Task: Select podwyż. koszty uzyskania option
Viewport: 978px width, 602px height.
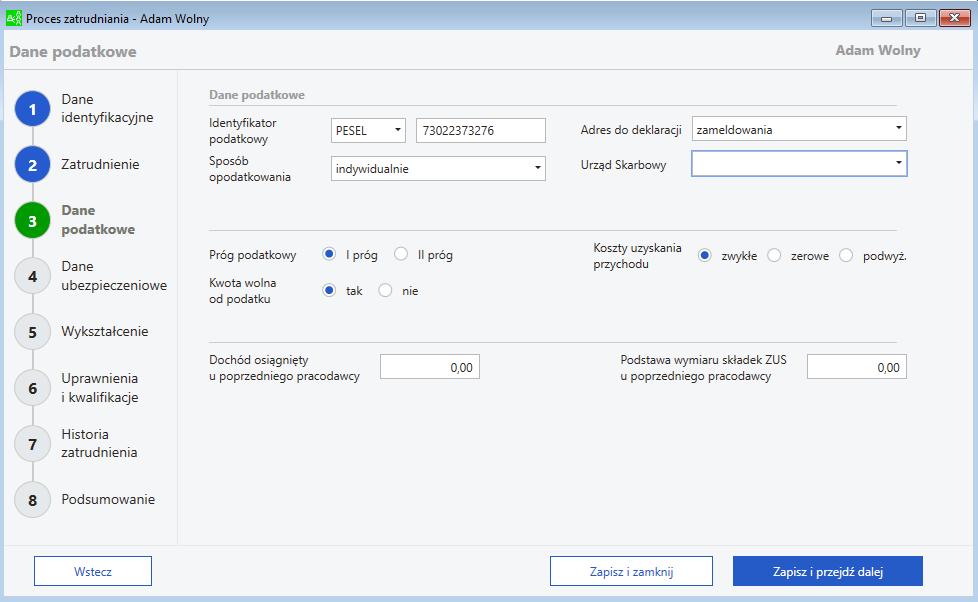Action: pos(846,255)
